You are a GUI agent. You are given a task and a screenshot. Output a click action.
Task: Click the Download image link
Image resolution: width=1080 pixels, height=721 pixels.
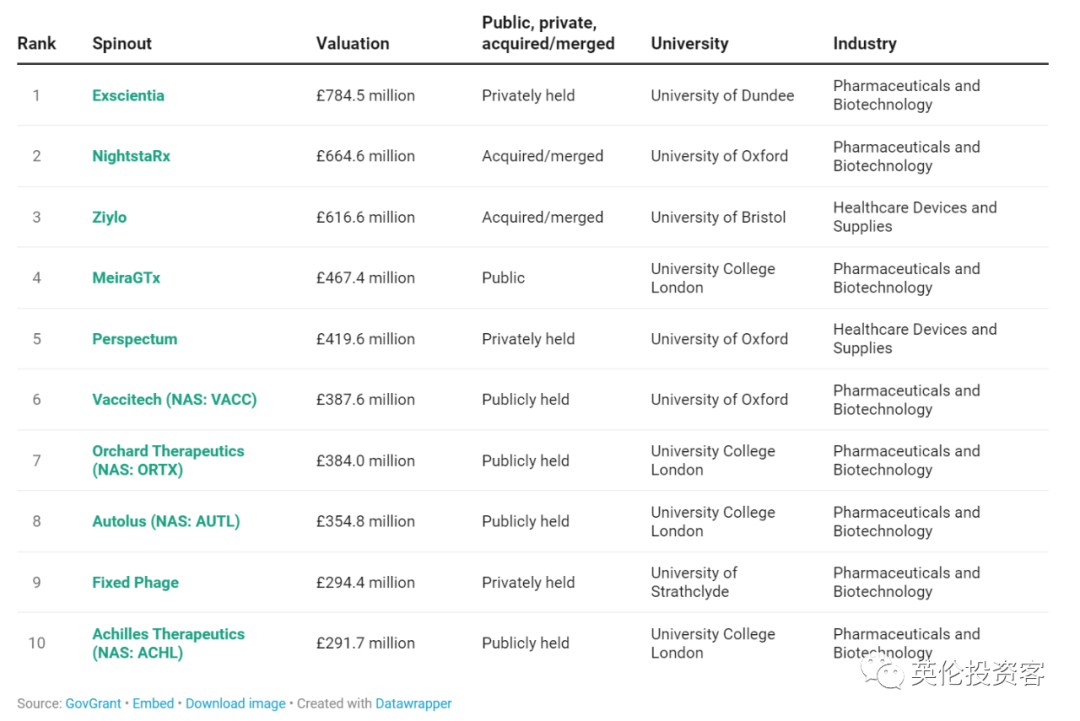click(235, 703)
